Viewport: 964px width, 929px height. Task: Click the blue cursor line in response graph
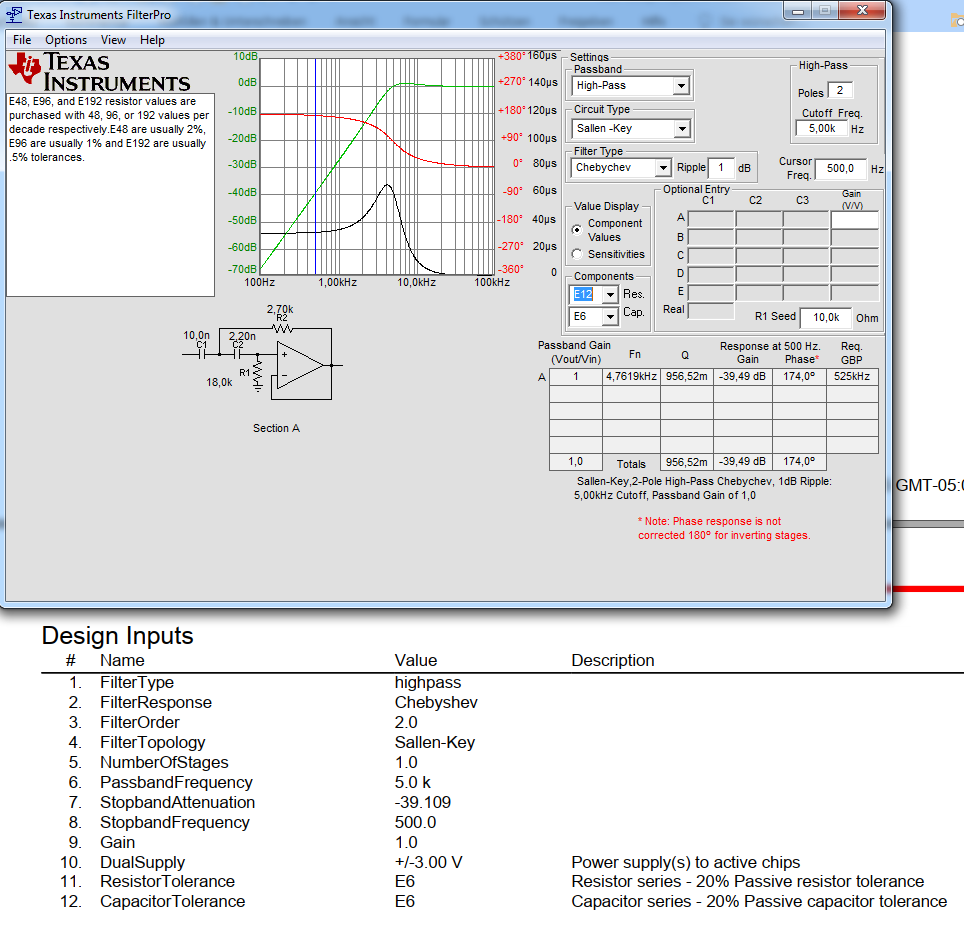point(315,166)
